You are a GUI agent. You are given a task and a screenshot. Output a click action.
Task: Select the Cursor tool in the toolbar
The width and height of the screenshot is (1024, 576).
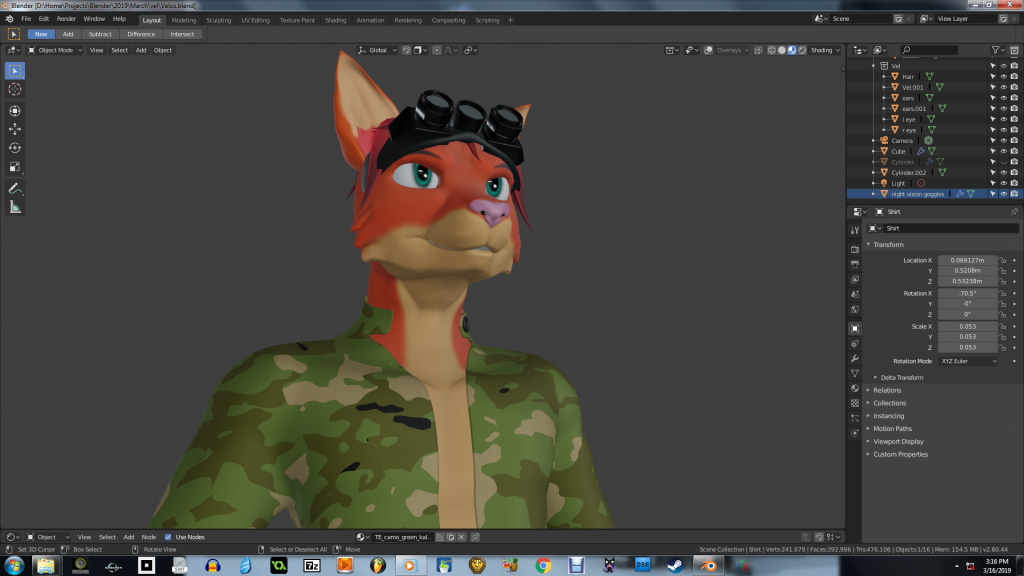click(15, 89)
